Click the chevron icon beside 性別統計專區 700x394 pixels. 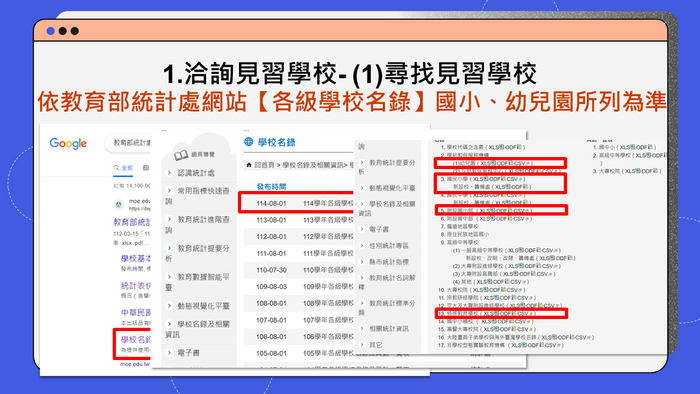pyautogui.click(x=362, y=245)
